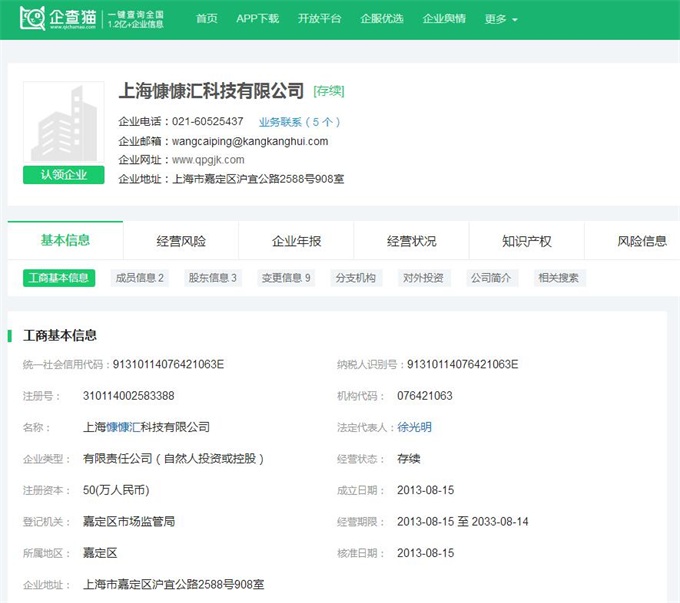Switch to the 企业年报 tab
This screenshot has height=603, width=680.
297,241
